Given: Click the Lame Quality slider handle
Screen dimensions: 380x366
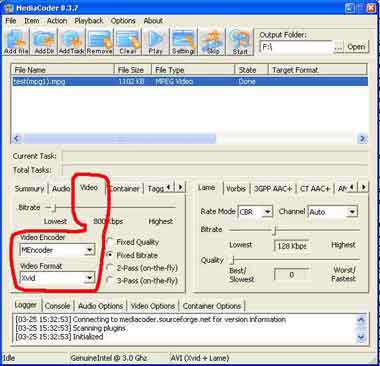Looking at the screenshot, I should pos(233,260).
